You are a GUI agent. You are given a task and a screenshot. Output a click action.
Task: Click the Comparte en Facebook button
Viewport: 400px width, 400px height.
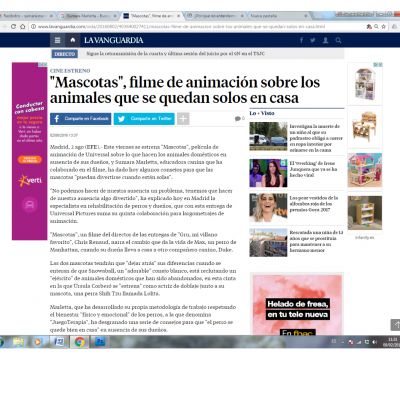[81, 119]
